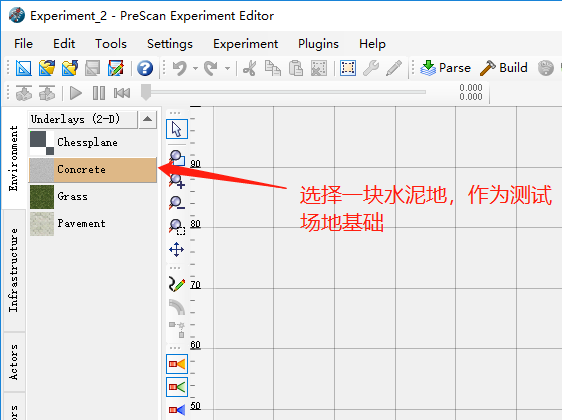
Task: Click the second greyed 3D object icon
Action: pos(47,93)
